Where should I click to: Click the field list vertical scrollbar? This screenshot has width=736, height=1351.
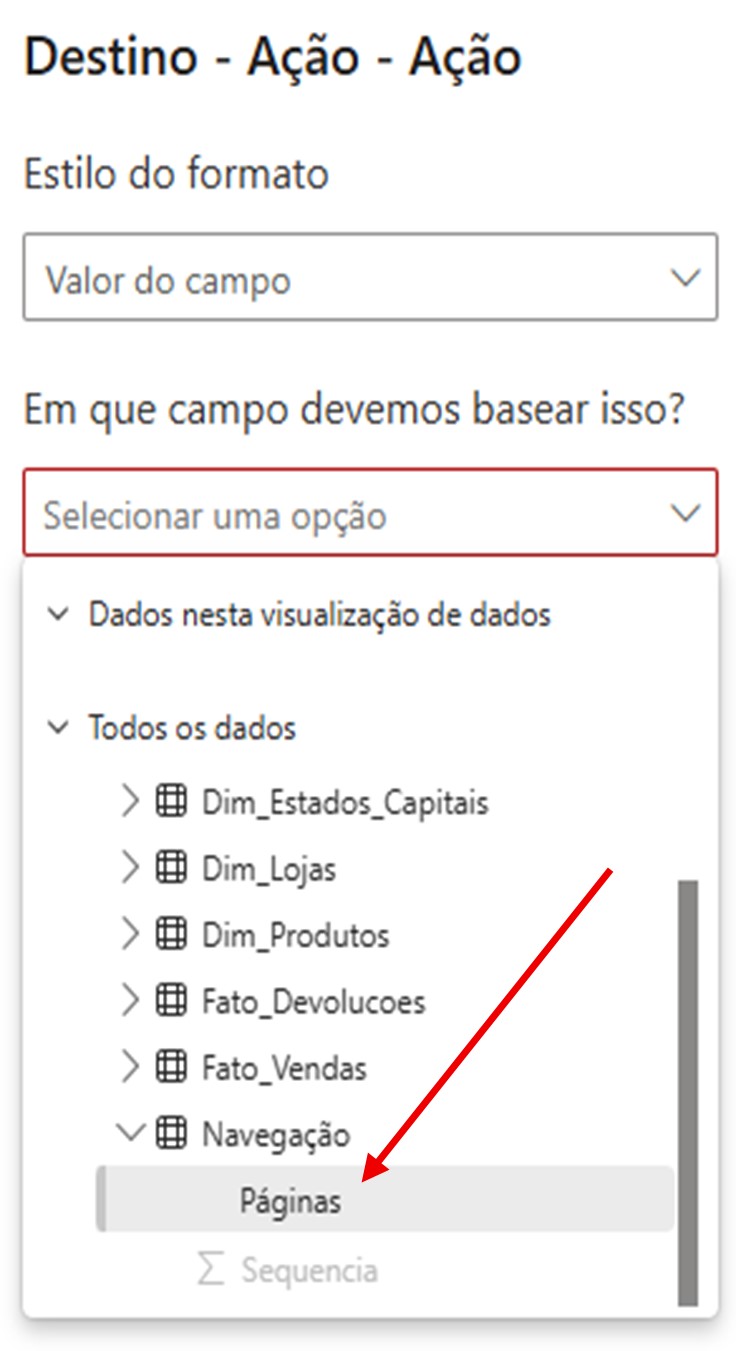pos(687,1090)
